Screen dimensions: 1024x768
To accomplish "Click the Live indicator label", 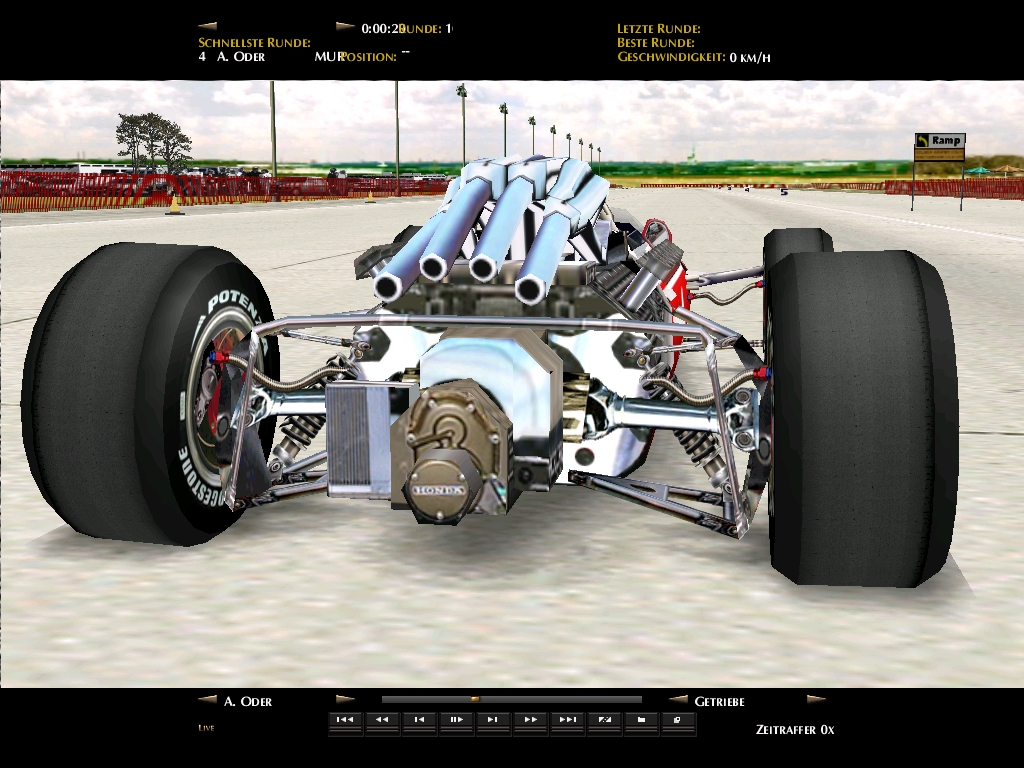I will click(x=206, y=727).
